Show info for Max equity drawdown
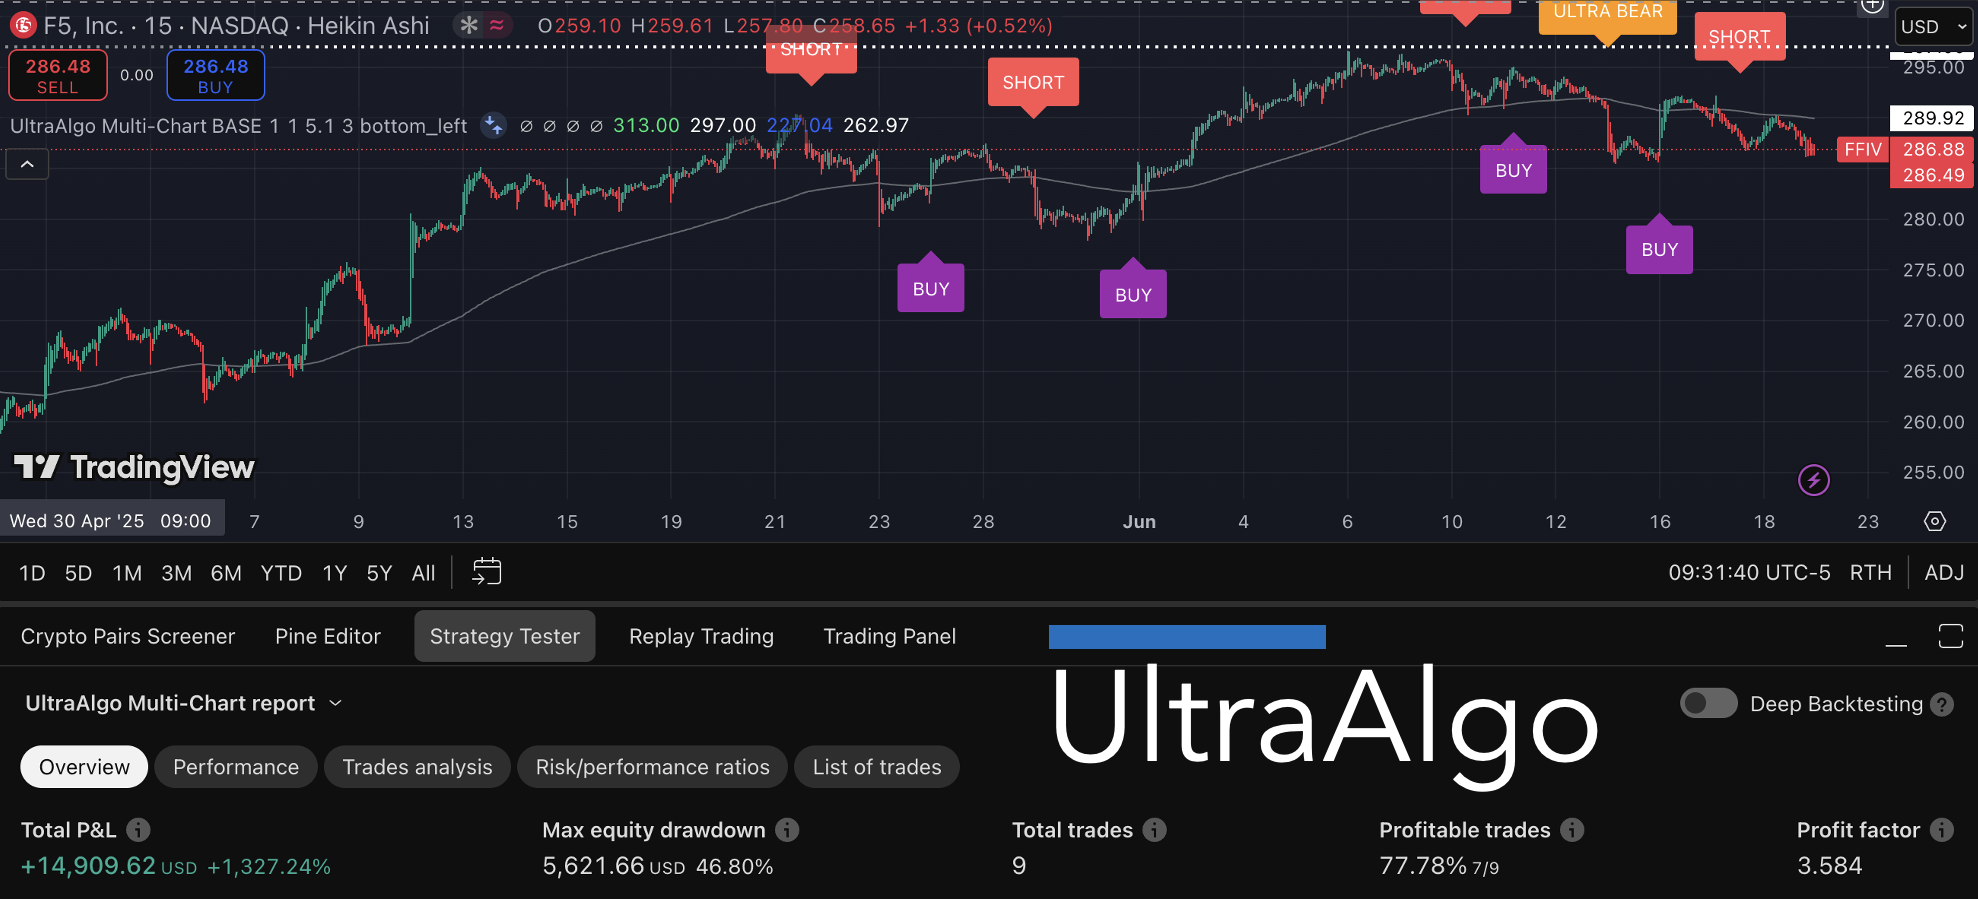Screen dimensions: 1978x900 (788, 830)
